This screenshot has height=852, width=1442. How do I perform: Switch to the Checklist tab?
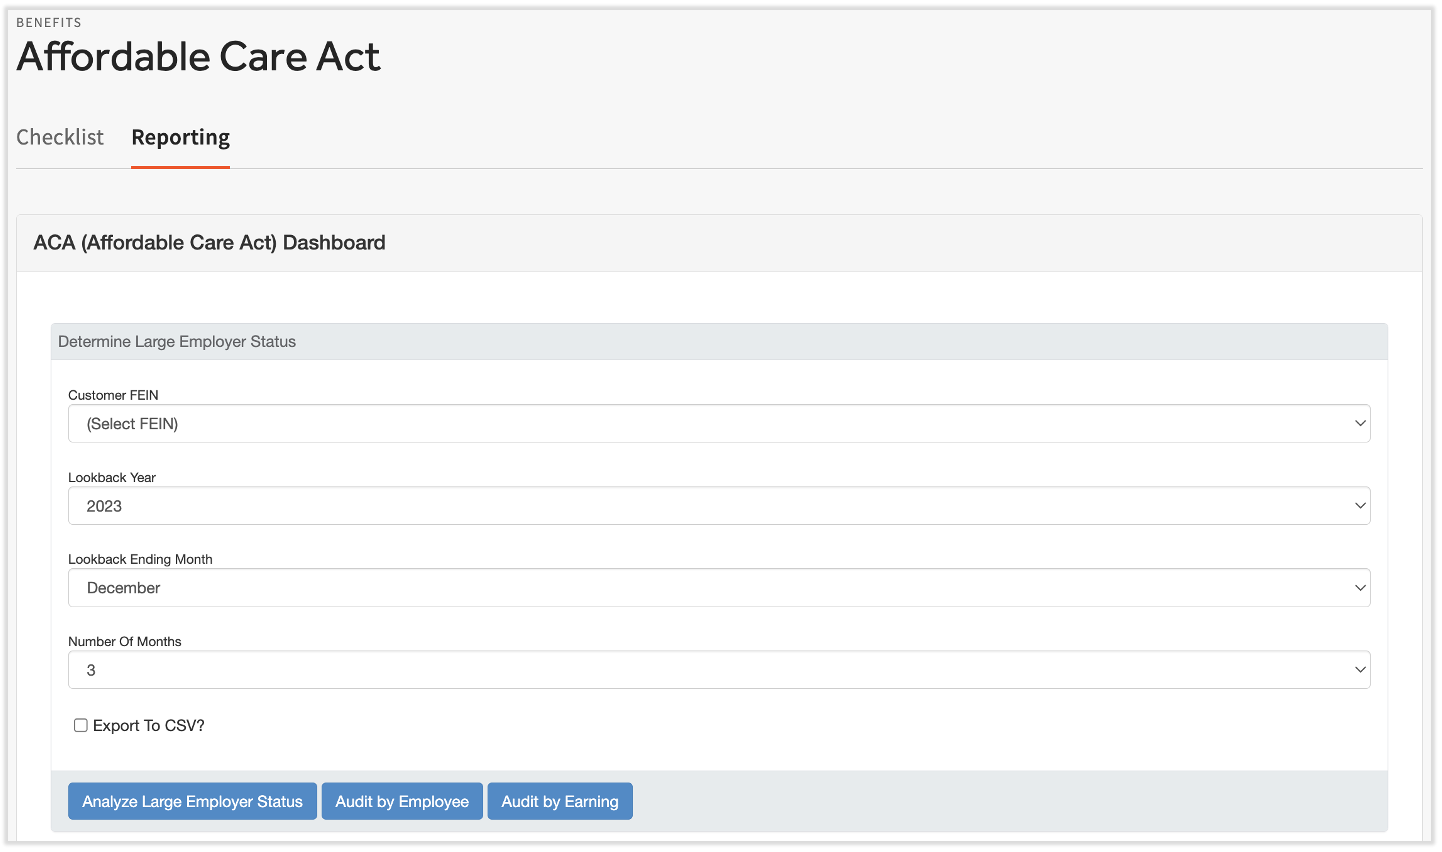click(60, 137)
